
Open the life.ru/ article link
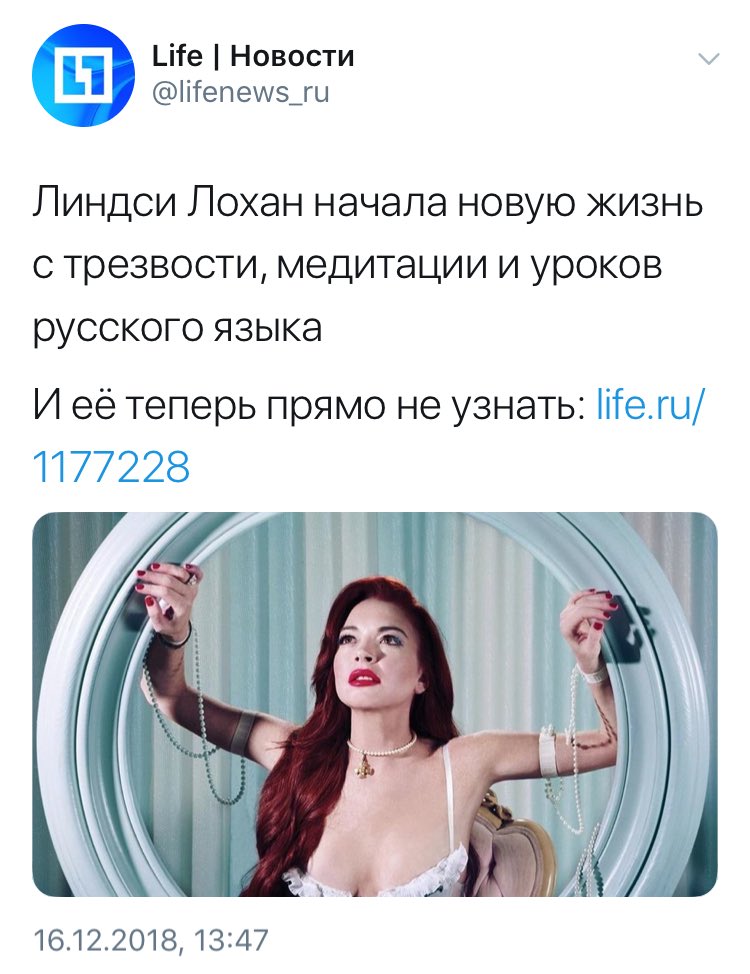tap(650, 404)
